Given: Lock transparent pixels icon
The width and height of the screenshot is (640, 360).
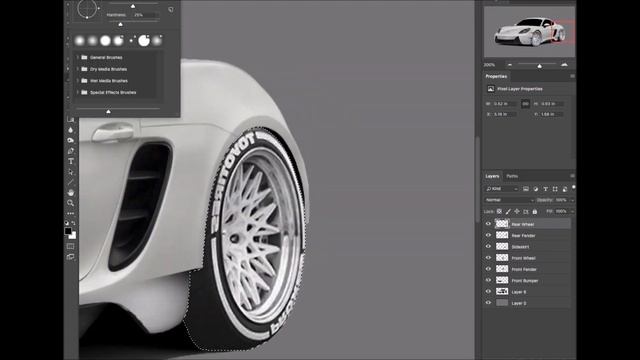Looking at the screenshot, I should click(x=499, y=211).
